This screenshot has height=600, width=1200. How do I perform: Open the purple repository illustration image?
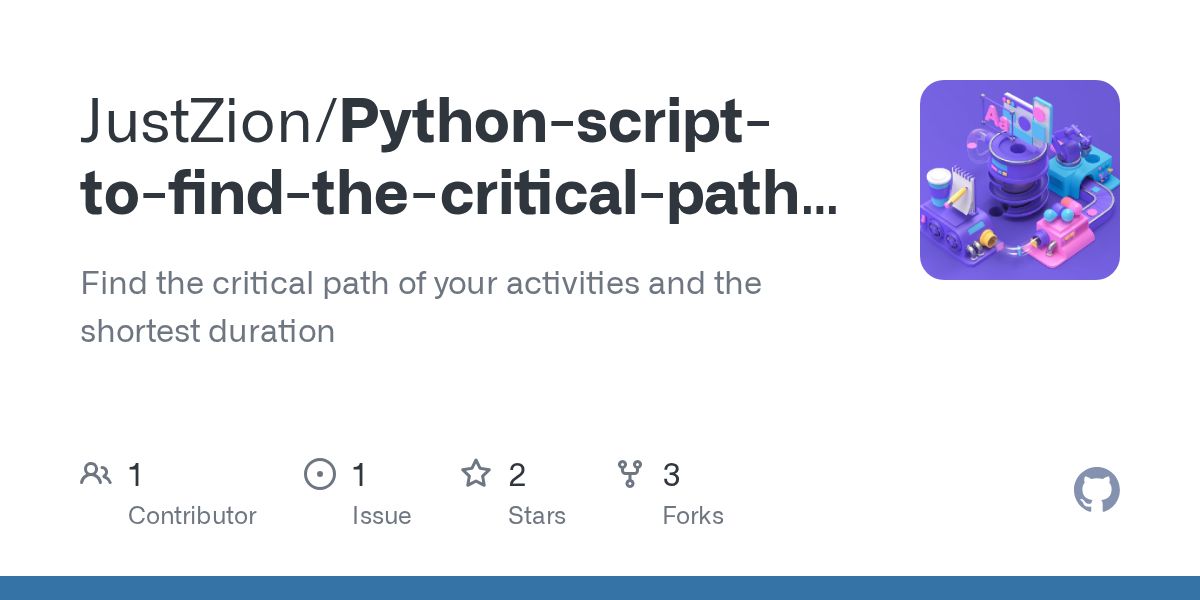tap(1019, 180)
